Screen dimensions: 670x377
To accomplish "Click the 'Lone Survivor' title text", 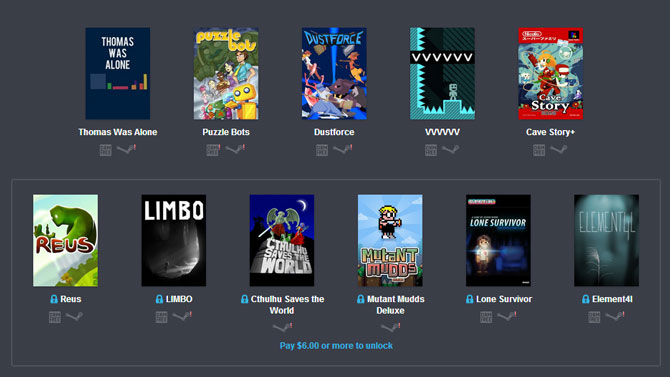I will [x=504, y=299].
